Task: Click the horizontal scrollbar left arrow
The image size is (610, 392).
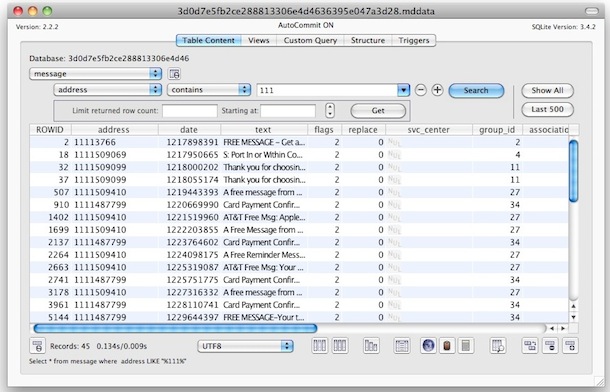Action: tap(552, 329)
